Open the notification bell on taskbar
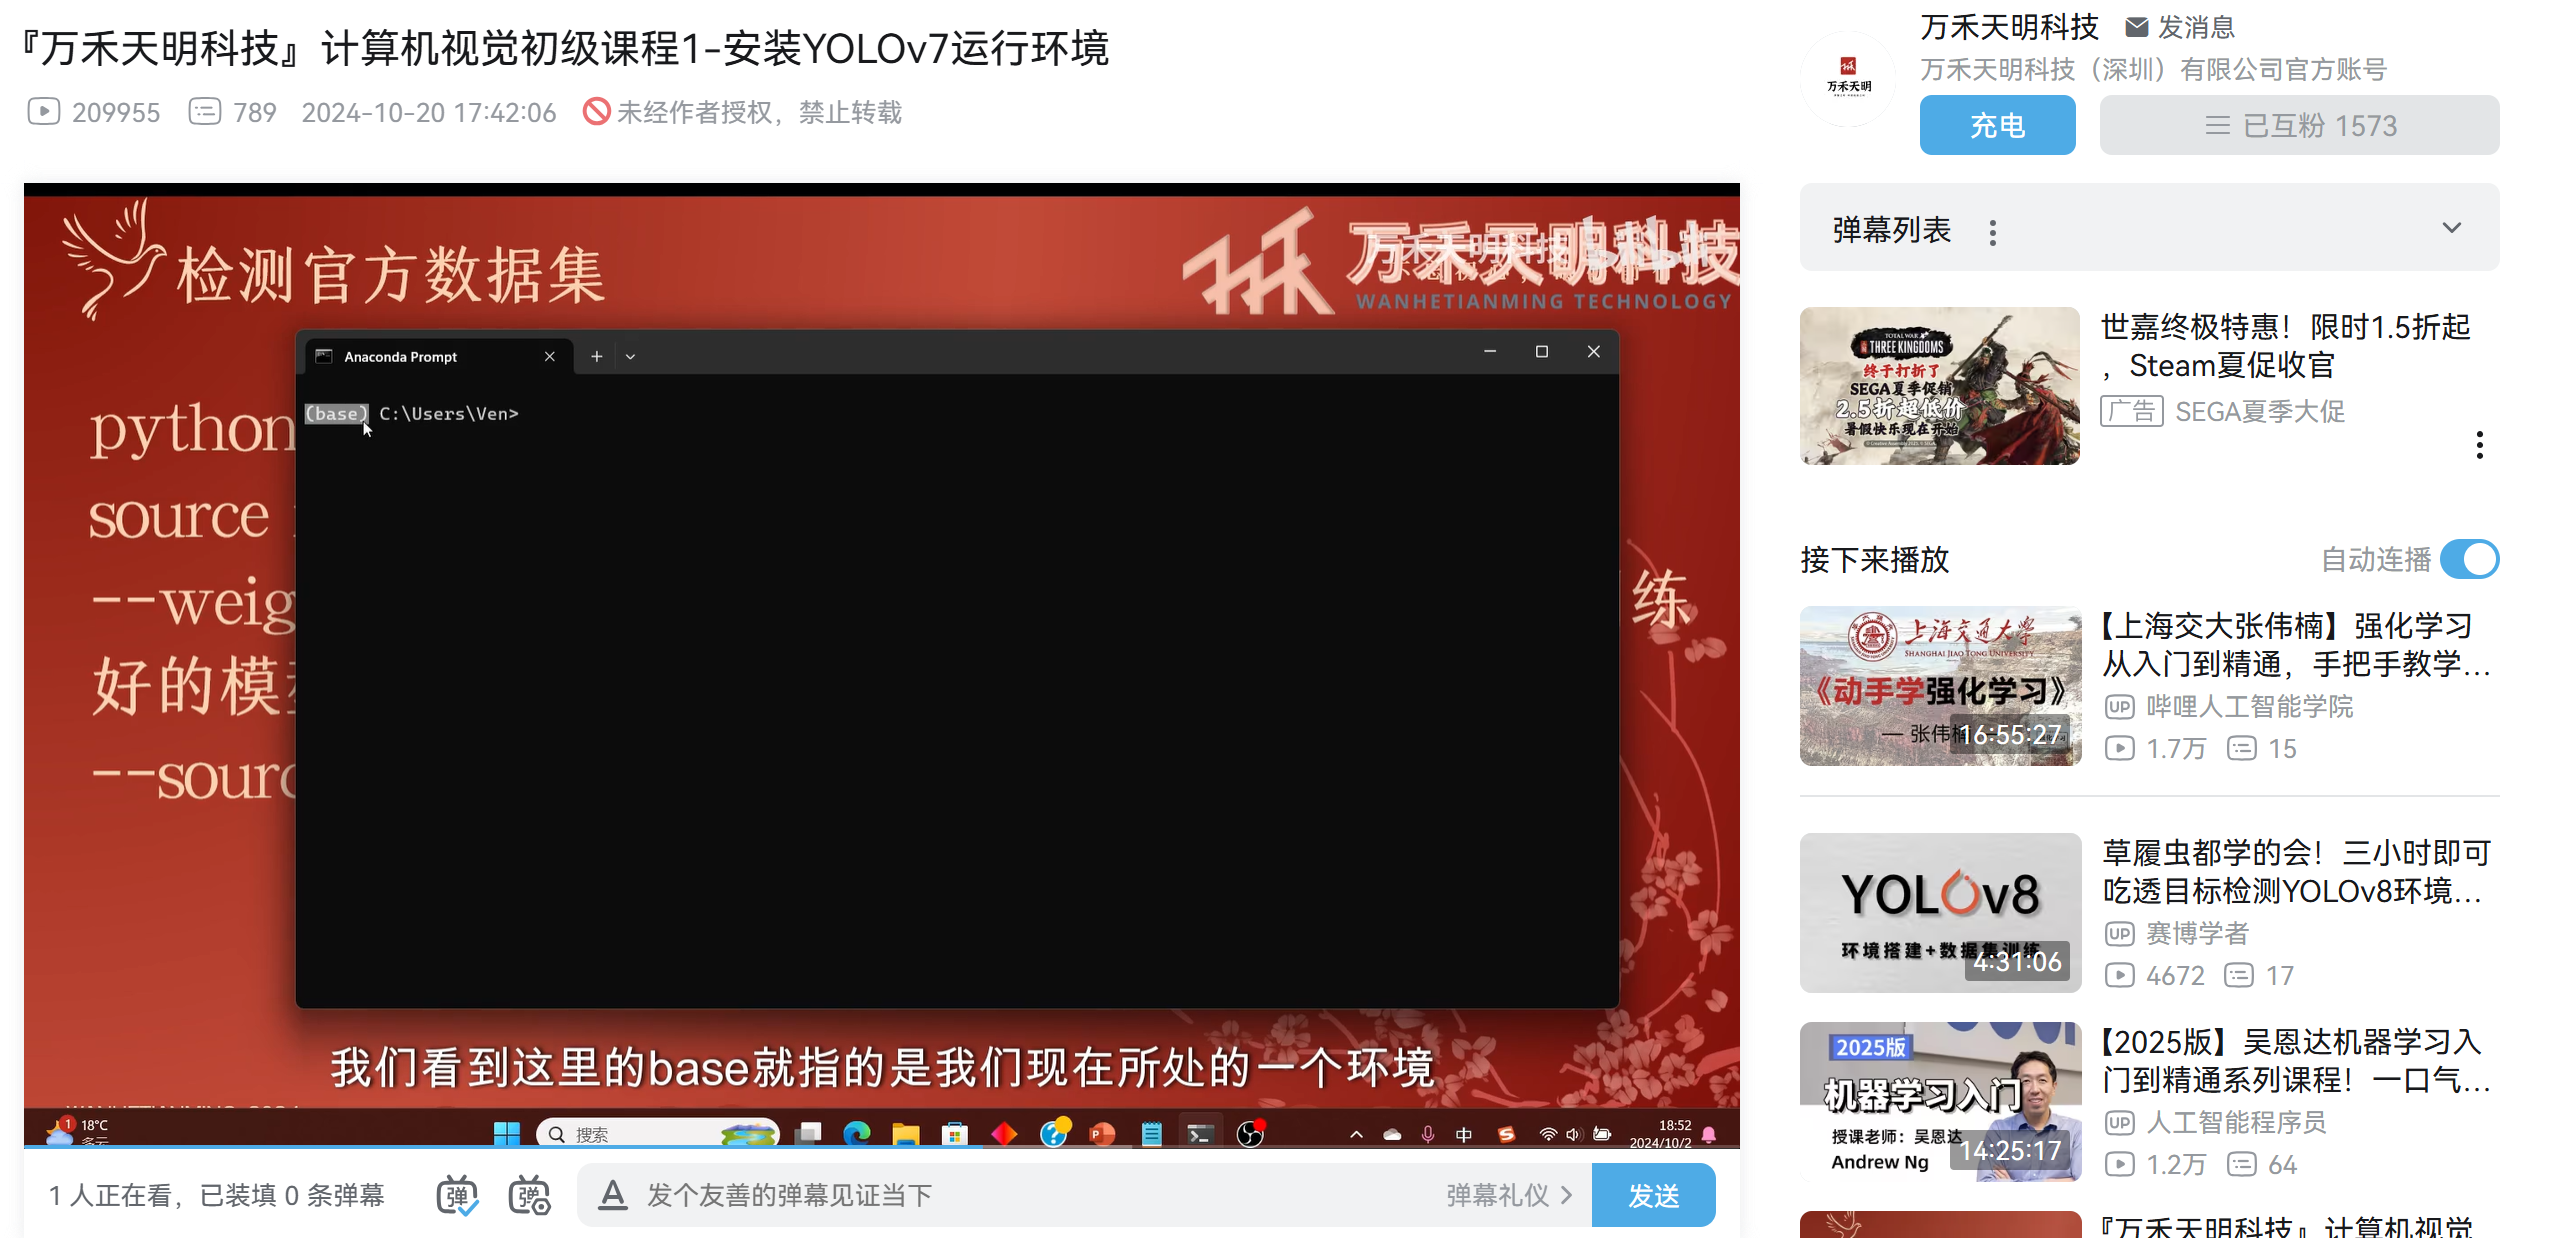The height and width of the screenshot is (1238, 2570). tap(1709, 1134)
